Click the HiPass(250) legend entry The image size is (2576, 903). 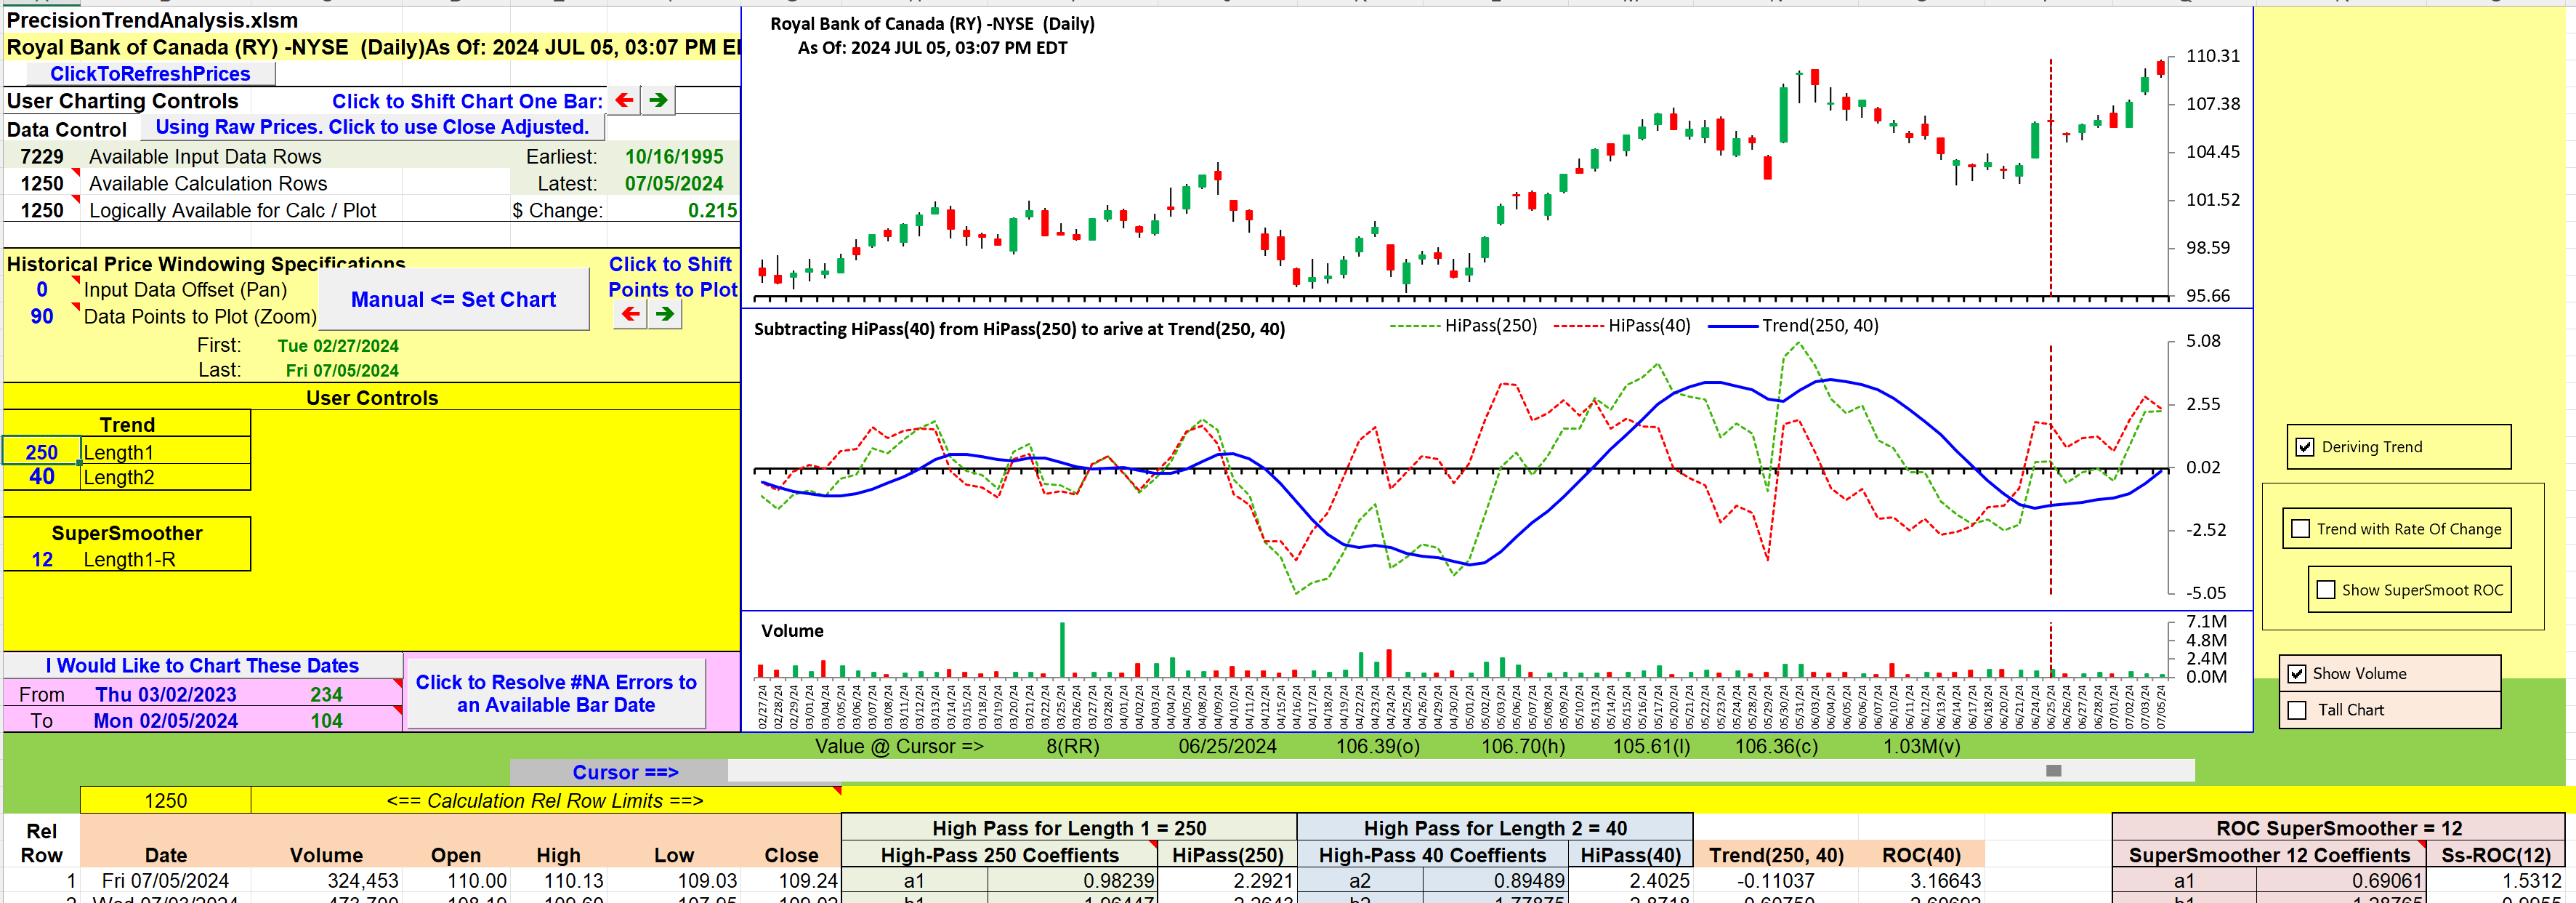click(x=1464, y=325)
